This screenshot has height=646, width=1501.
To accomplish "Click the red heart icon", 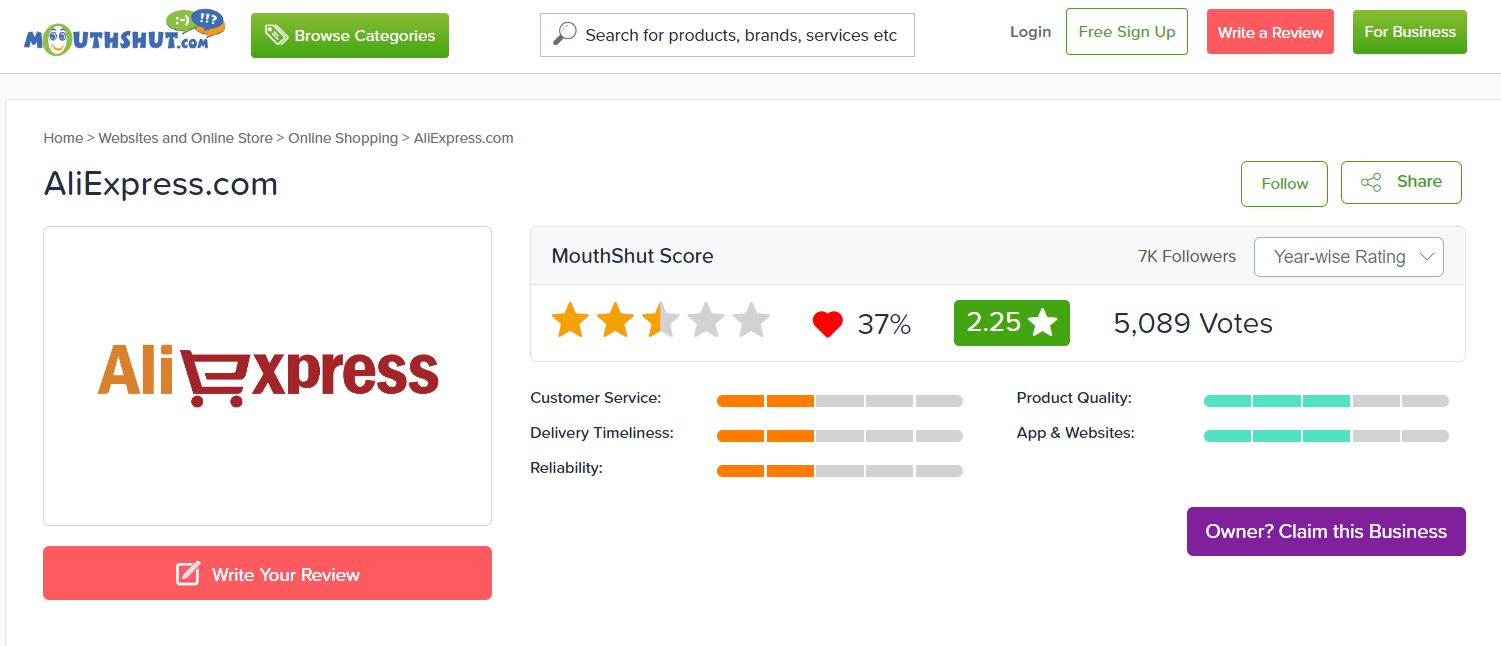I will (827, 324).
